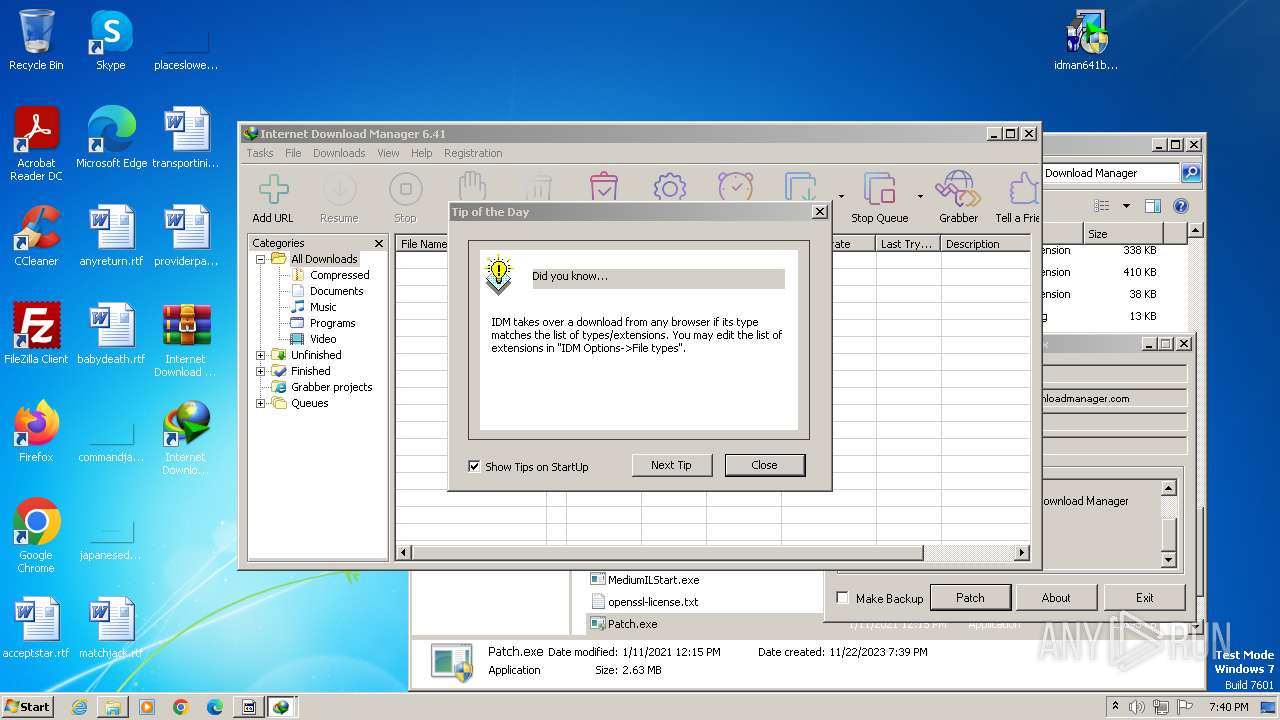The height and width of the screenshot is (720, 1280).
Task: Select the idman641b installer desktop icon
Action: (x=1086, y=41)
